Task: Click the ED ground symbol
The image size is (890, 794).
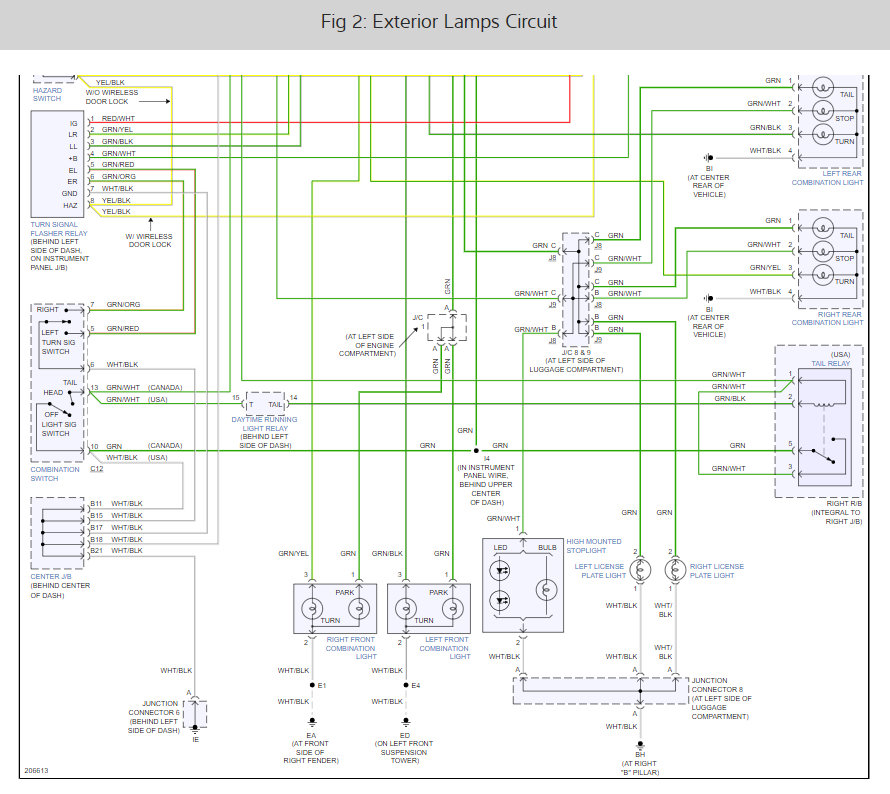Action: (x=405, y=722)
